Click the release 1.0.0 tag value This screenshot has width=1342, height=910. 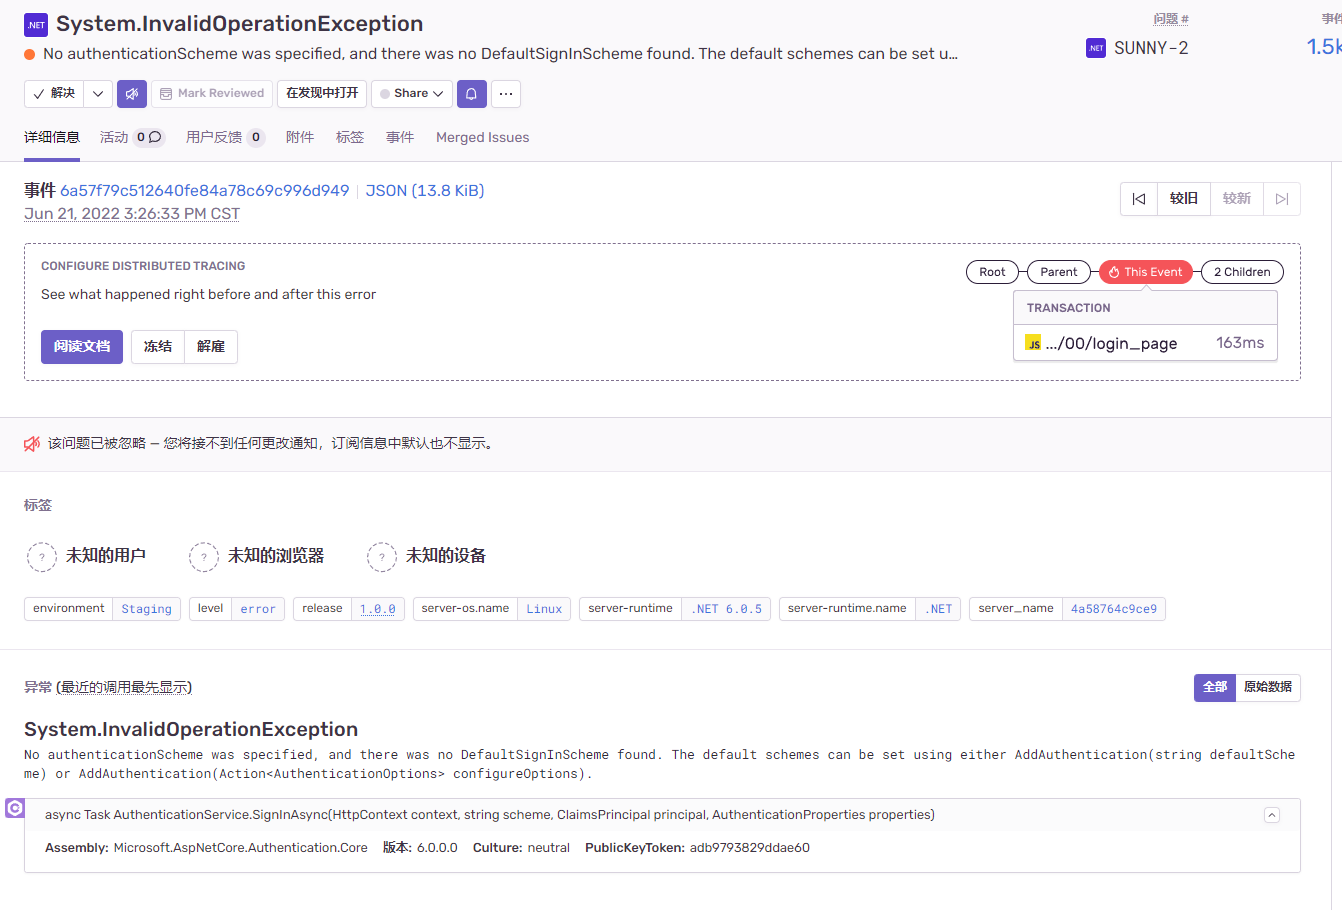pyautogui.click(x=378, y=609)
